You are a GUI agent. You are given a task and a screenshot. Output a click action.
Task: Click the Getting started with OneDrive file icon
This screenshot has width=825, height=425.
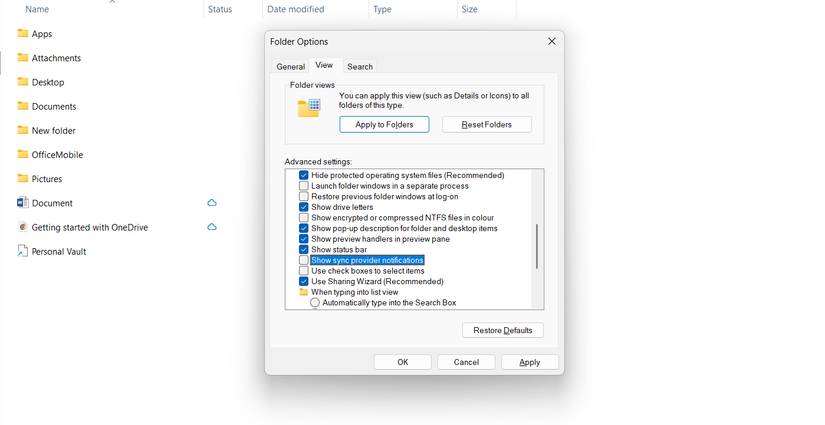point(23,227)
